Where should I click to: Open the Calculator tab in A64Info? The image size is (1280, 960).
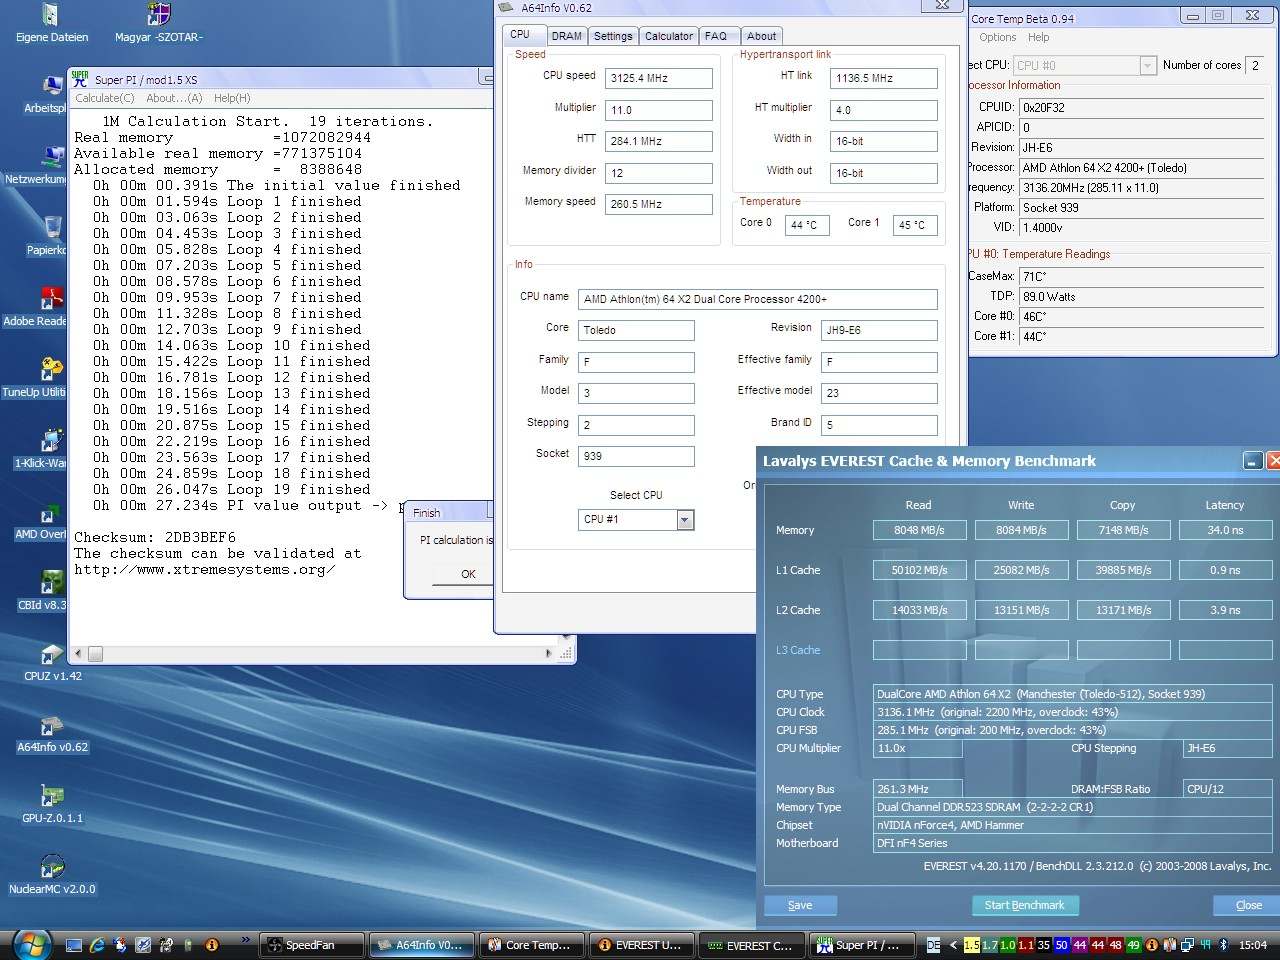pyautogui.click(x=669, y=36)
